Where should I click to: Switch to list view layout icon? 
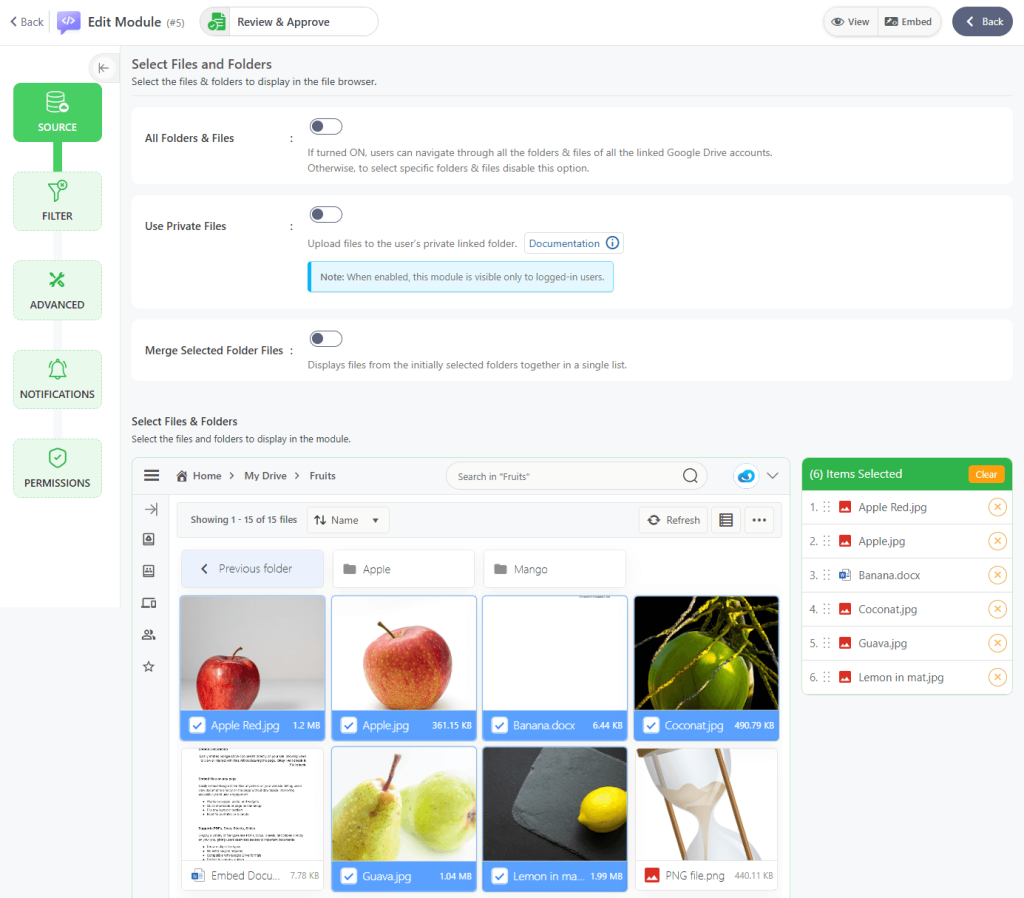tap(726, 520)
